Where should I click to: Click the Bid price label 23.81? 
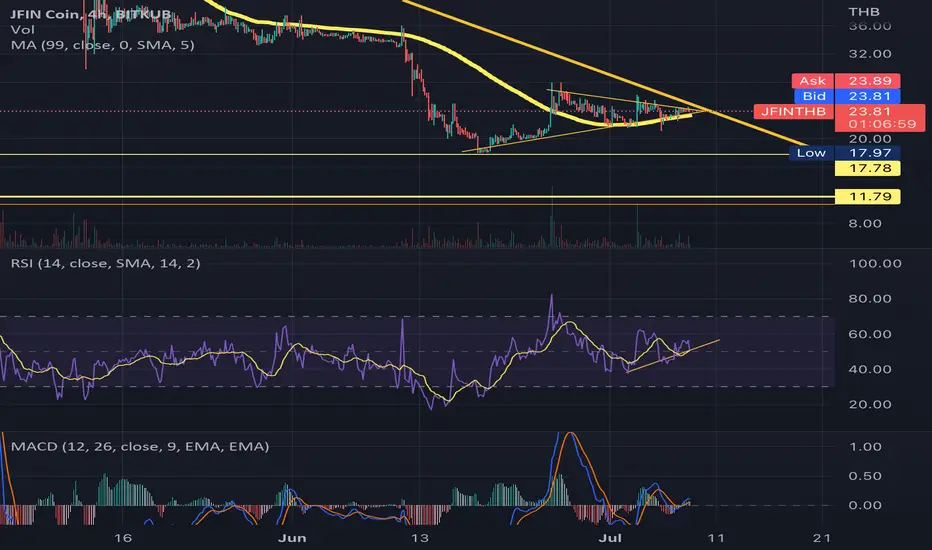pos(868,96)
